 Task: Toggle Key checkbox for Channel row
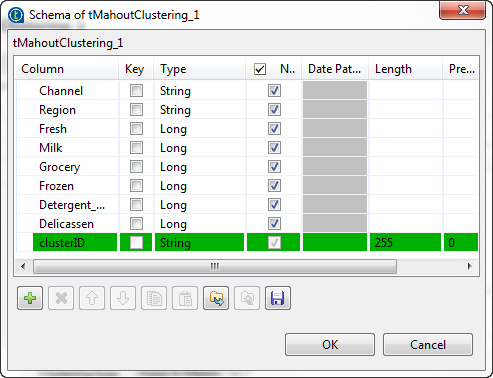[136, 91]
